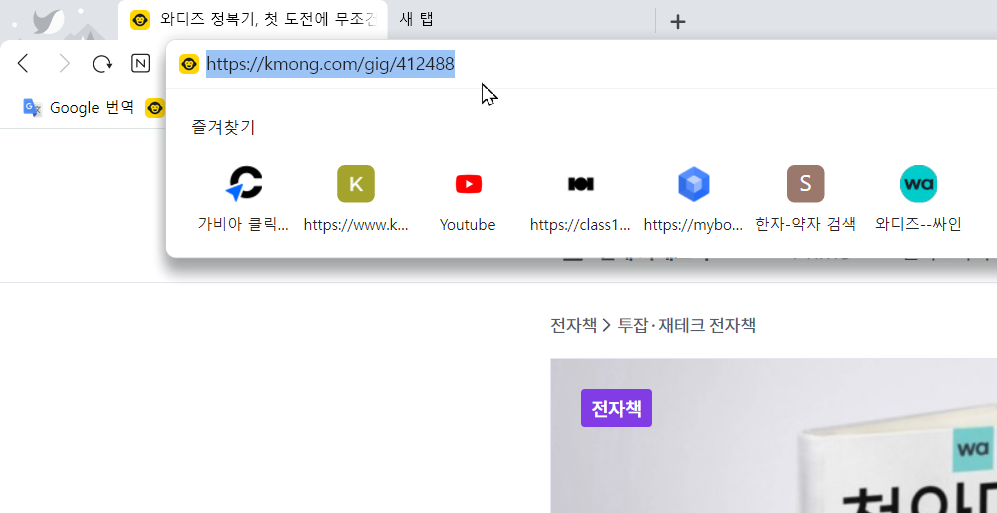This screenshot has width=997, height=513.
Task: Open the Google 번역 bookmark
Action: [79, 107]
